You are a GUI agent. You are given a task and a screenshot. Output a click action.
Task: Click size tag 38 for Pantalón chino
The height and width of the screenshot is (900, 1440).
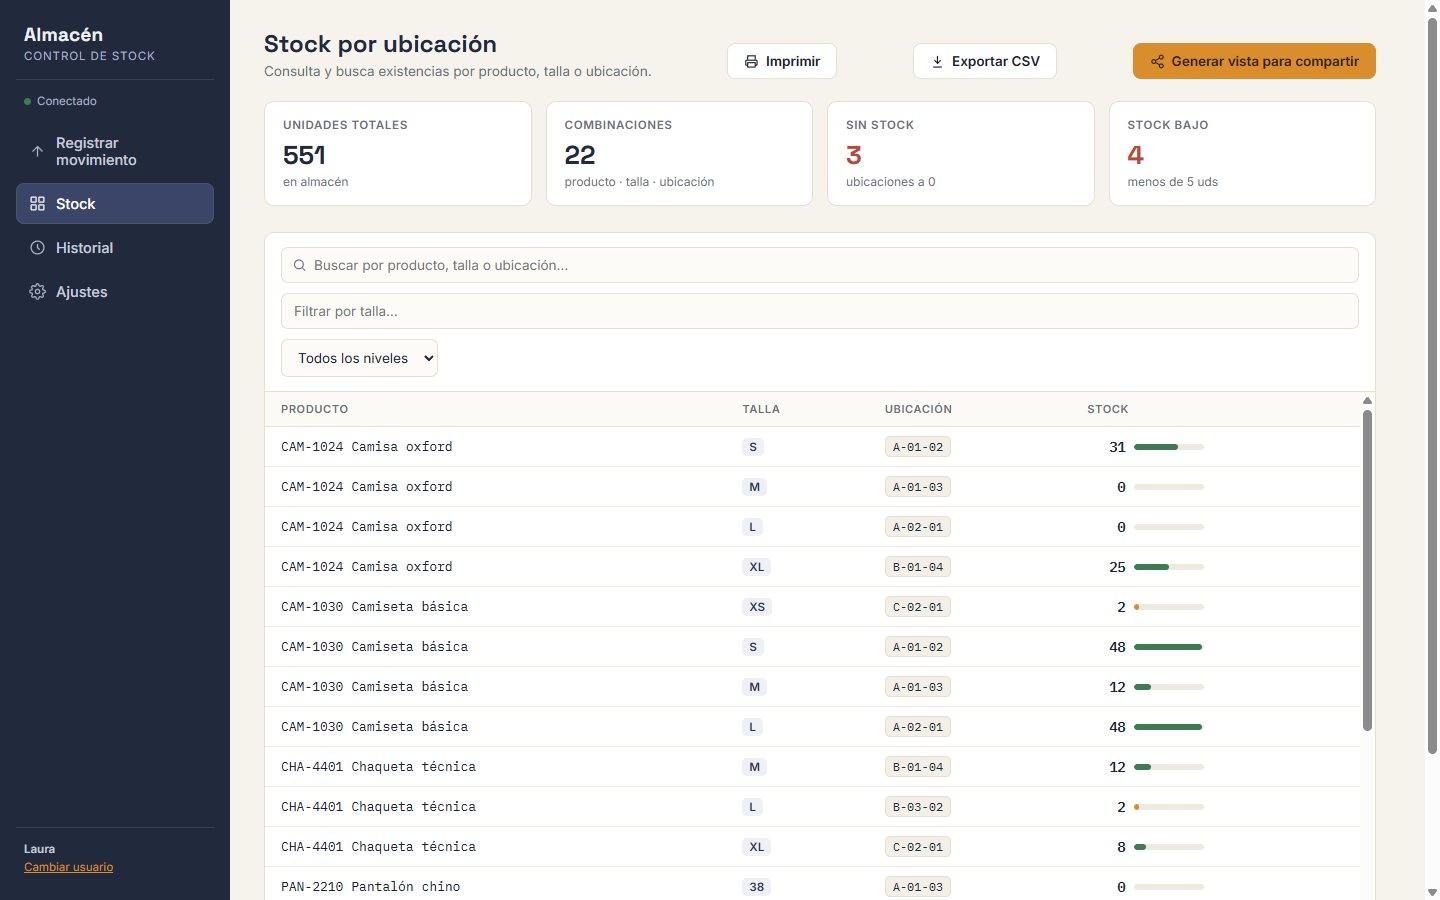[757, 887]
